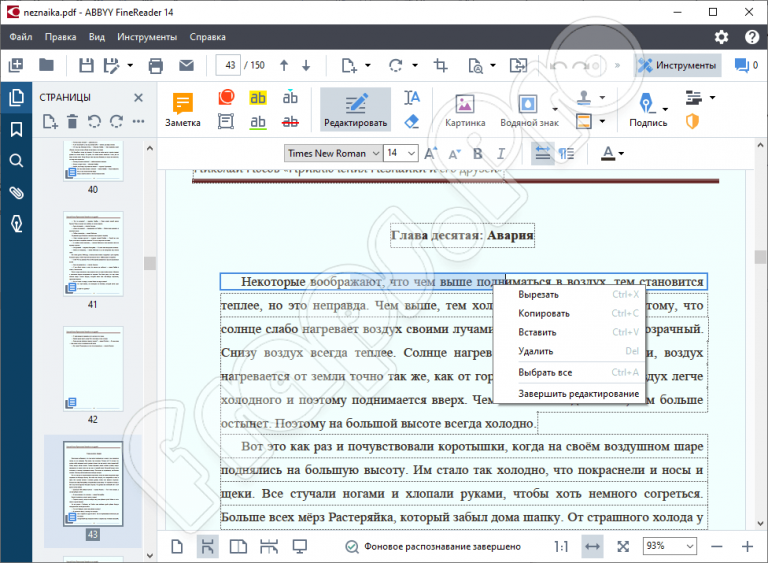
Task: Open the Правка menu
Action: [x=61, y=37]
